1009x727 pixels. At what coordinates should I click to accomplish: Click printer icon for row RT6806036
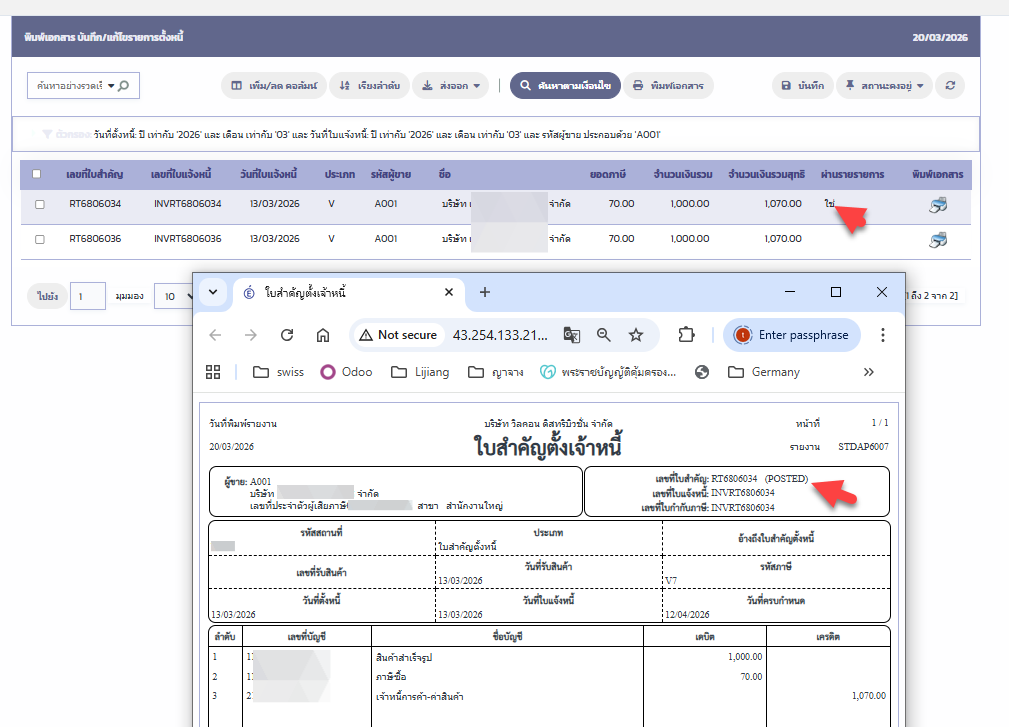937,239
